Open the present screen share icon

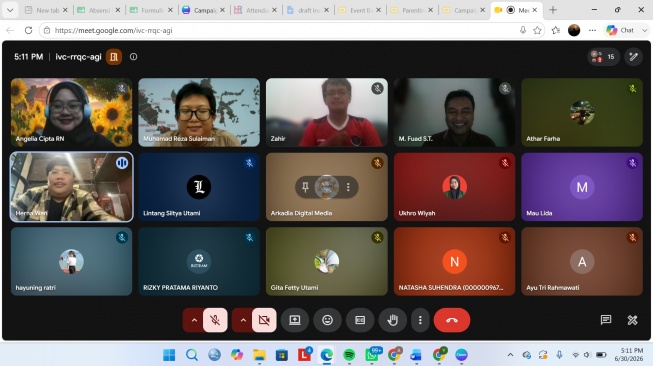point(295,320)
